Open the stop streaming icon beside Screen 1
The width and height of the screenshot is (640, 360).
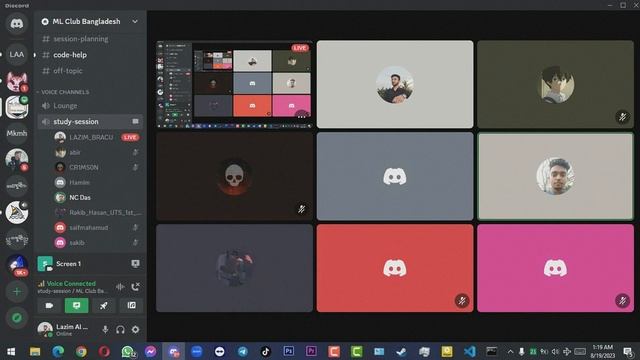[136, 264]
